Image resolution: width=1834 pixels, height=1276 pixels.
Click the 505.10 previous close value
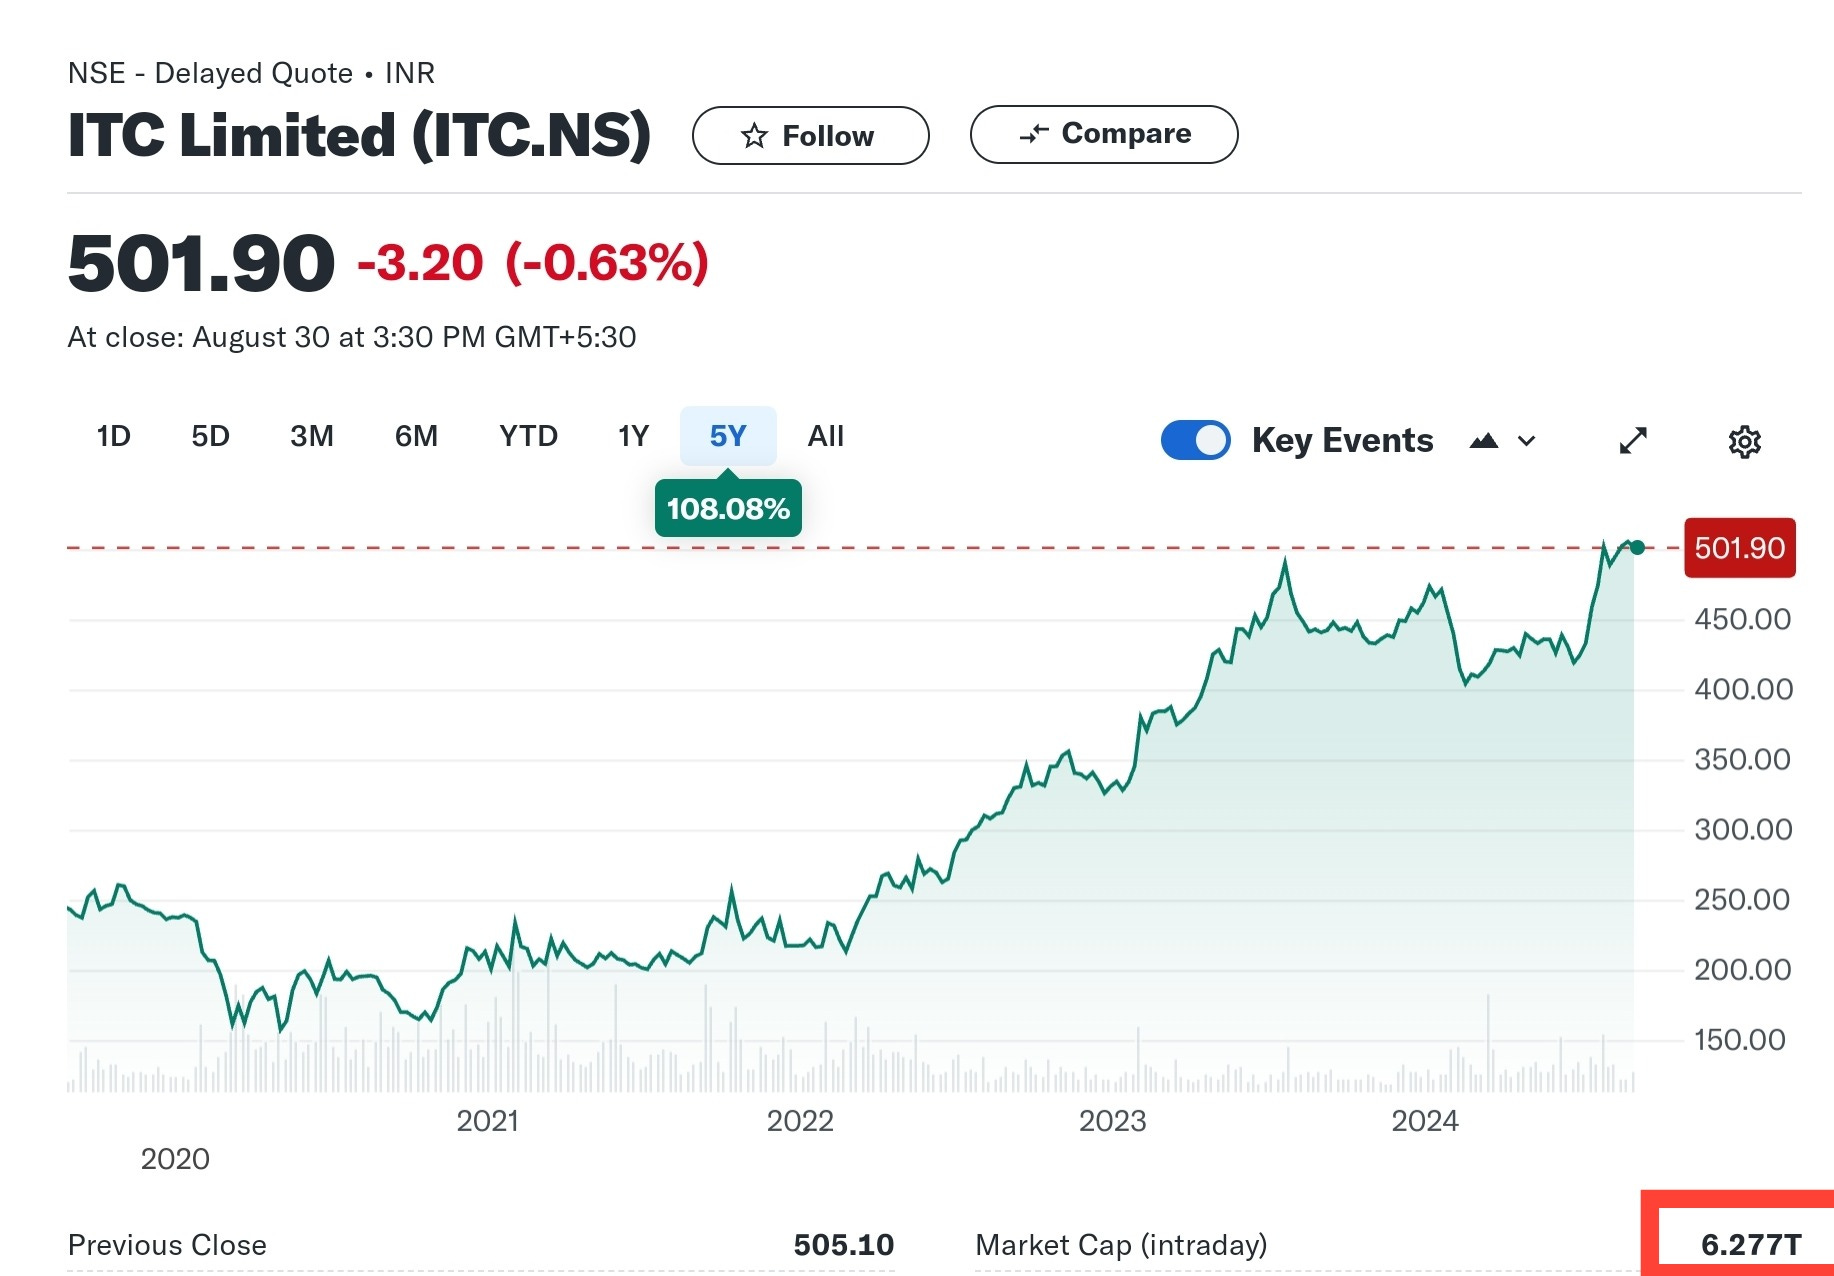pyautogui.click(x=844, y=1245)
